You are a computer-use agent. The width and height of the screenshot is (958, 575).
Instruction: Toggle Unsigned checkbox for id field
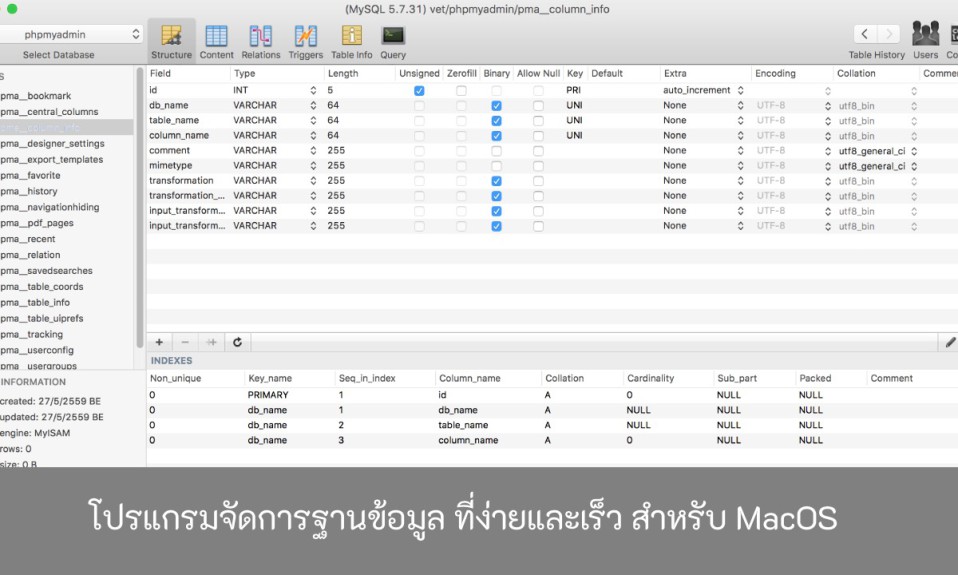(419, 90)
